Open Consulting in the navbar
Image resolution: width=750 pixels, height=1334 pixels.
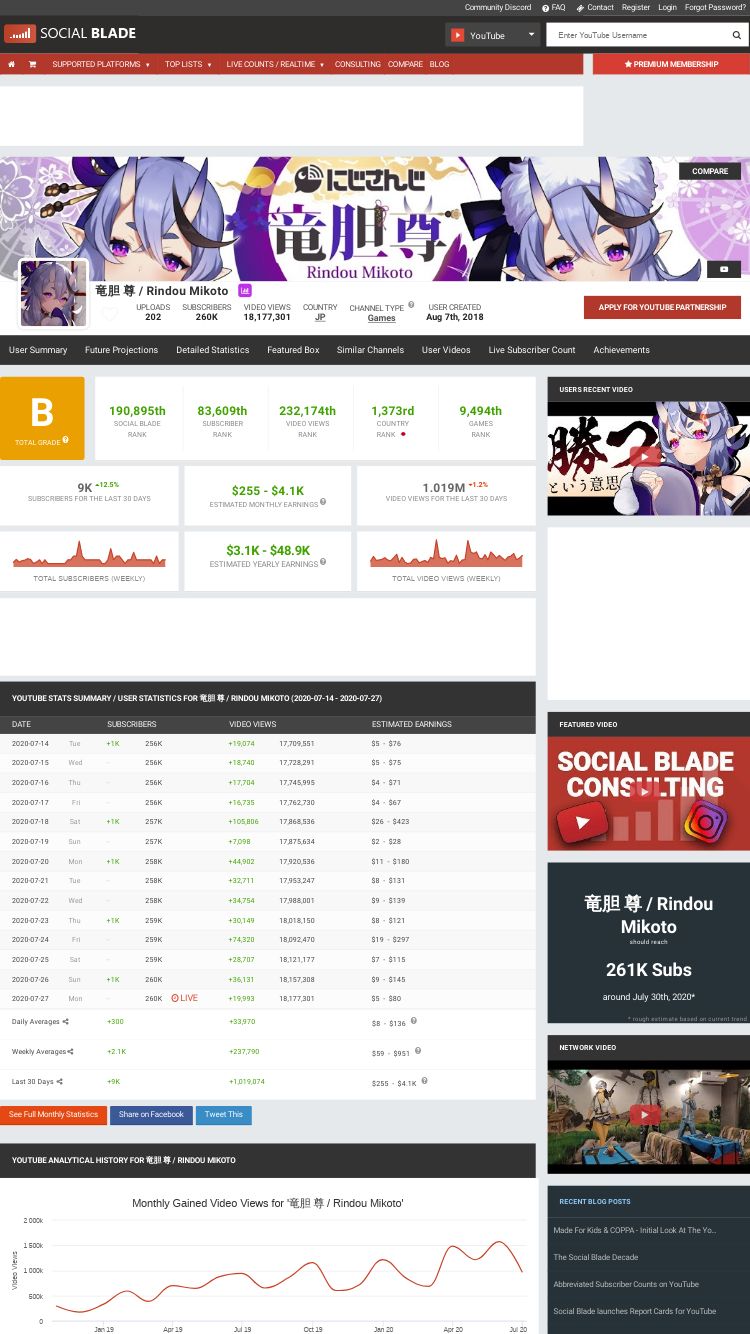coord(357,64)
